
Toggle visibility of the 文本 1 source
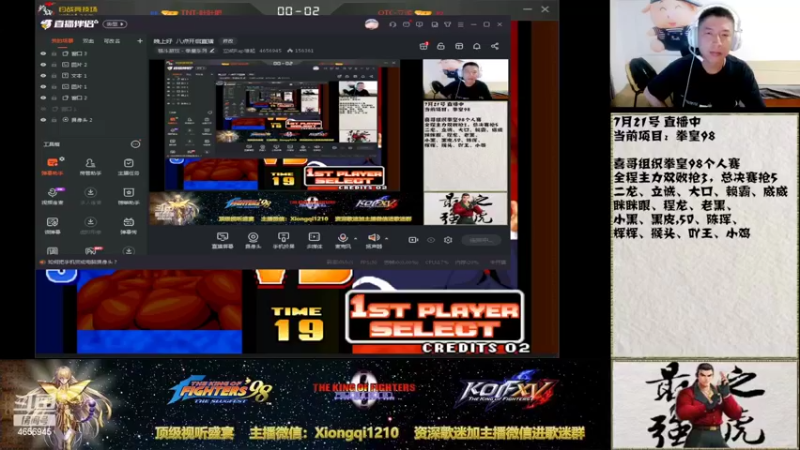tap(43, 76)
